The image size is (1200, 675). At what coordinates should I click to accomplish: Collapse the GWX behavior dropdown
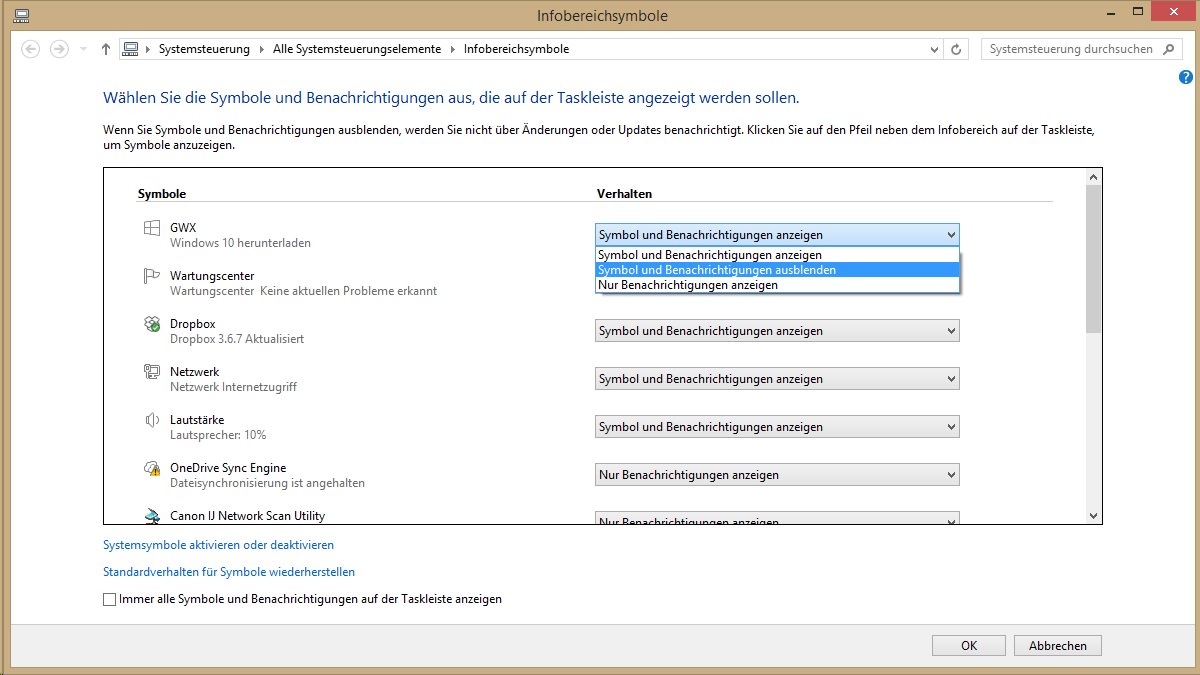[x=777, y=235]
